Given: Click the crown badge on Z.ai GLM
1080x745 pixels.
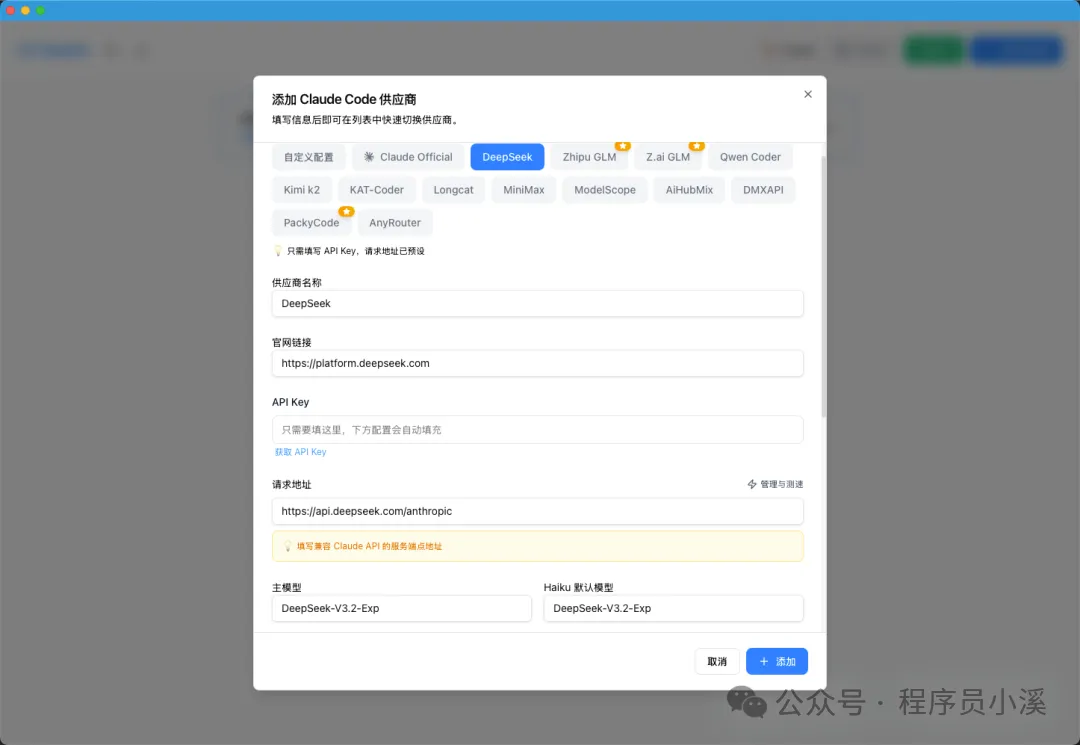Looking at the screenshot, I should point(696,146).
